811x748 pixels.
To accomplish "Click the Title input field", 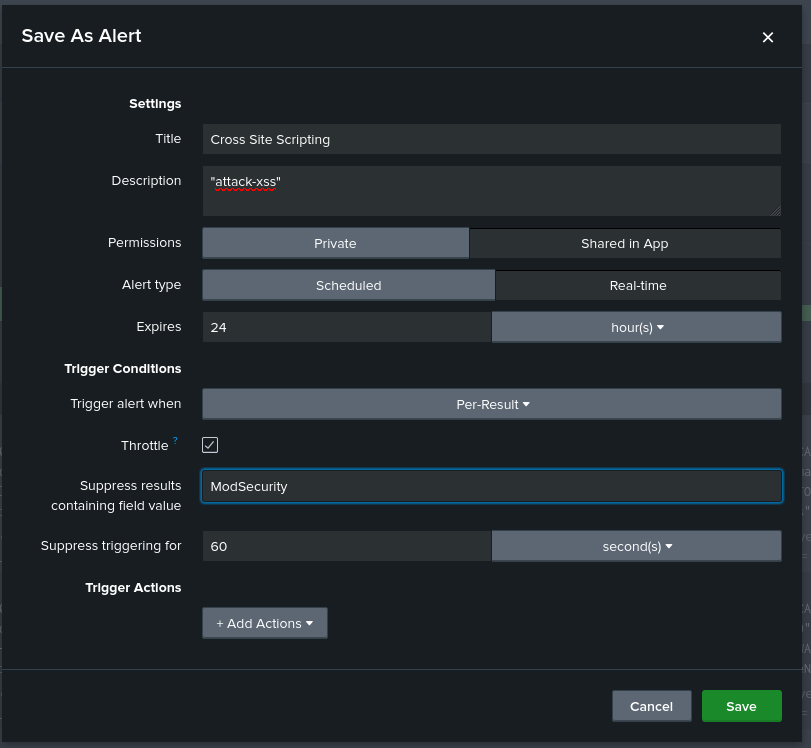I will 491,139.
